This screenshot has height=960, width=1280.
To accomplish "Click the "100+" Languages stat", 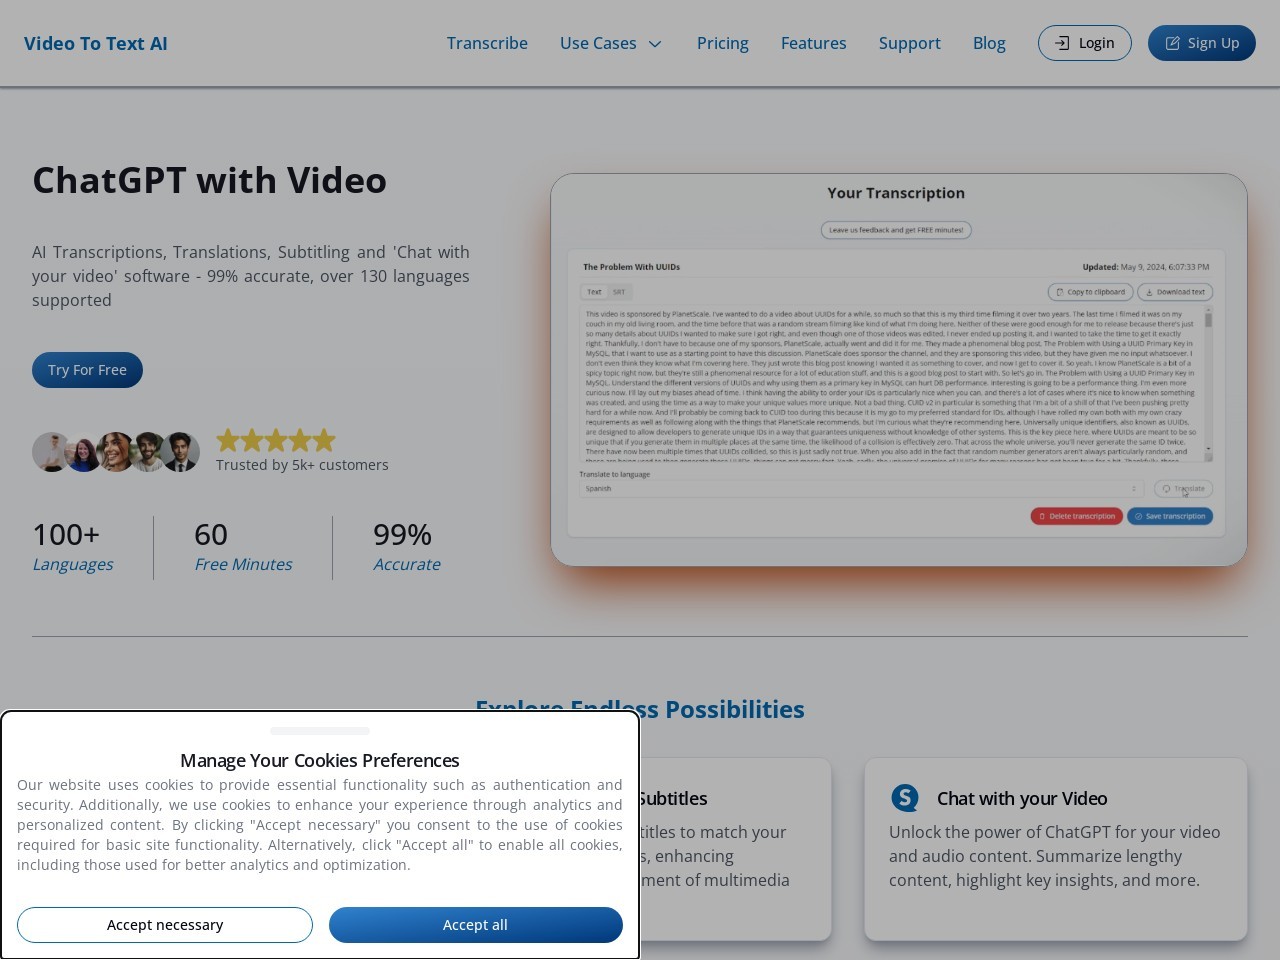I will (73, 547).
